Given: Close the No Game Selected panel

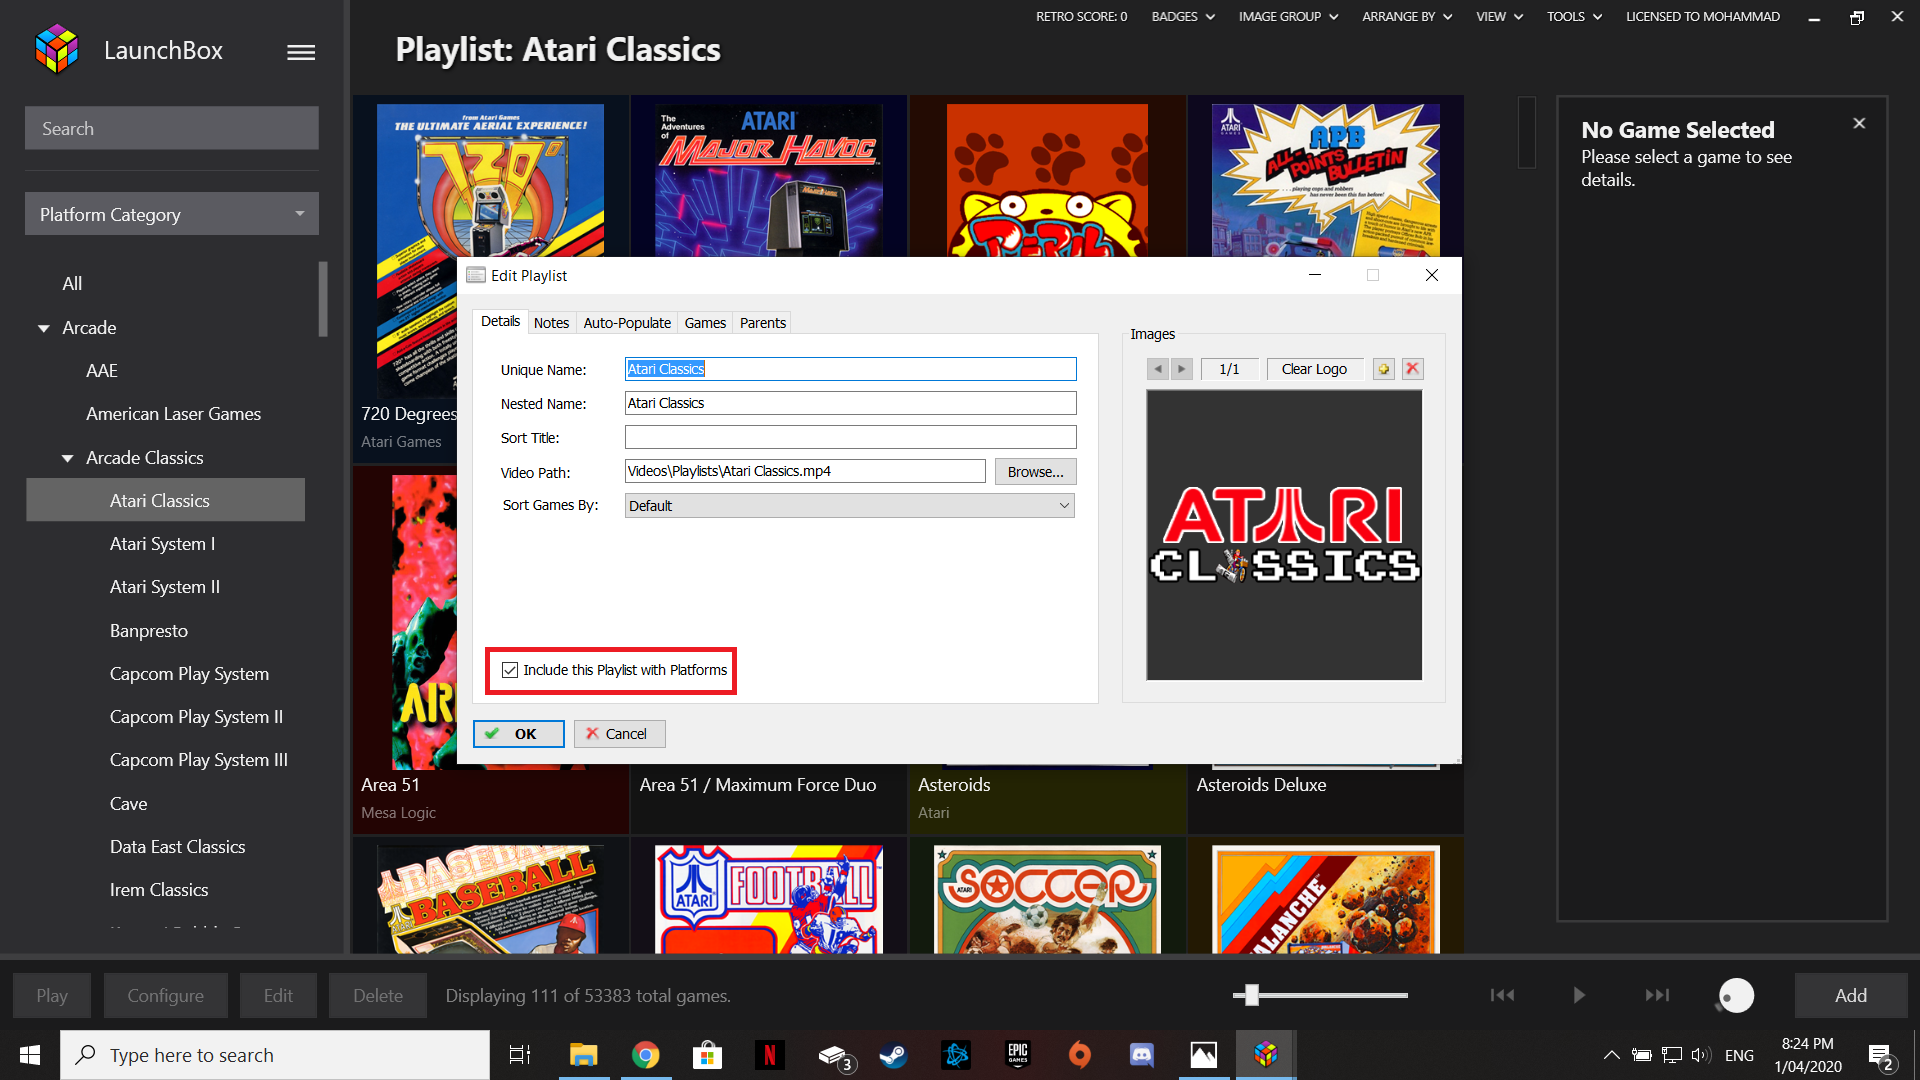Looking at the screenshot, I should (x=1859, y=123).
